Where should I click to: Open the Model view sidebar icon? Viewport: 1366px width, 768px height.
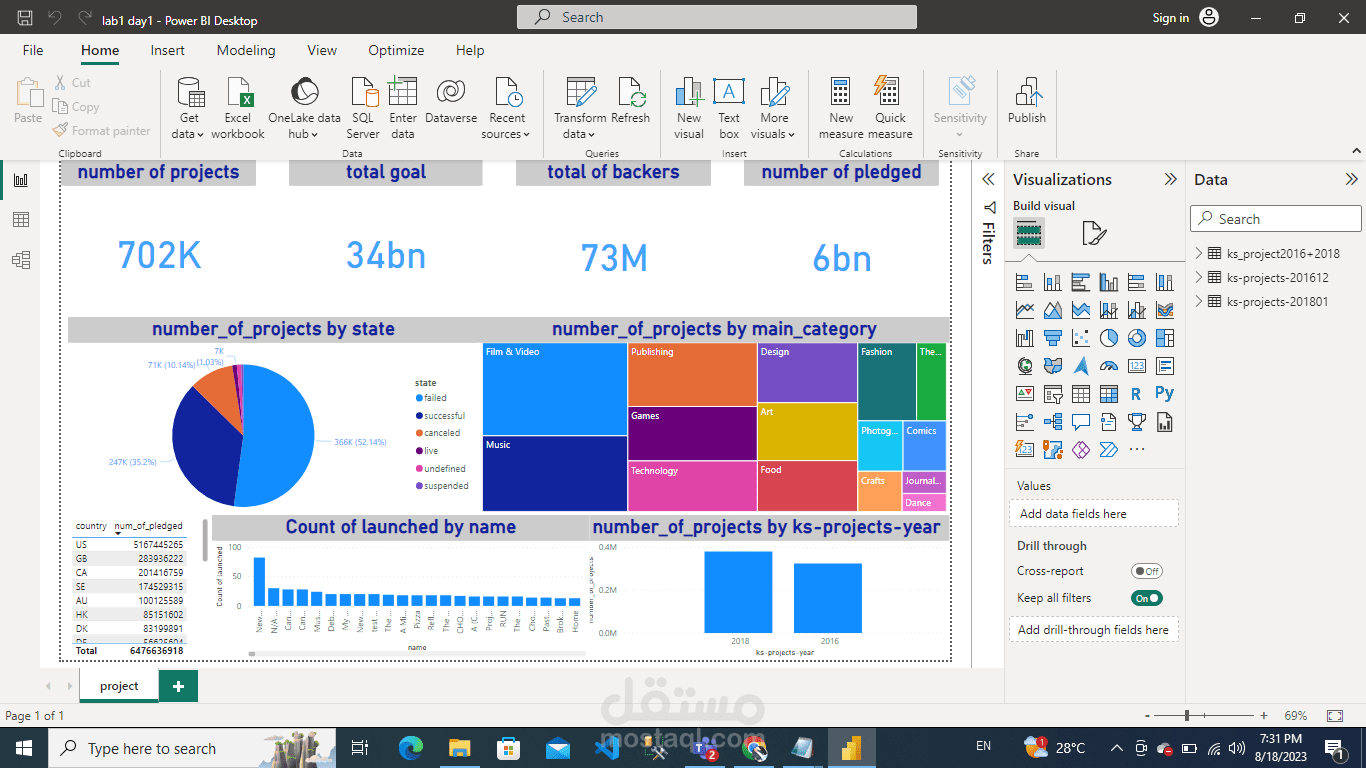click(21, 260)
